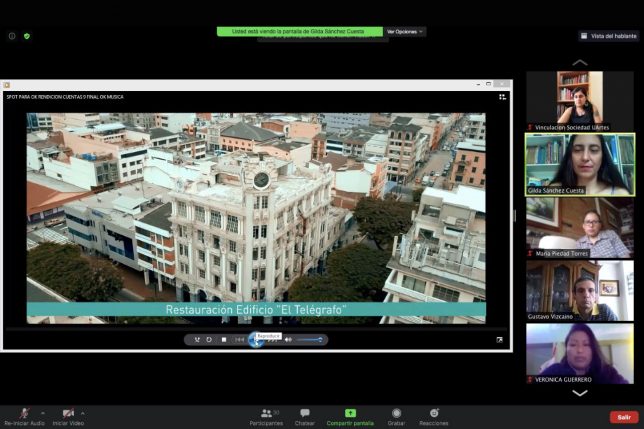This screenshot has width=644, height=429.
Task: Click the meeting information icon
Action: [12, 36]
